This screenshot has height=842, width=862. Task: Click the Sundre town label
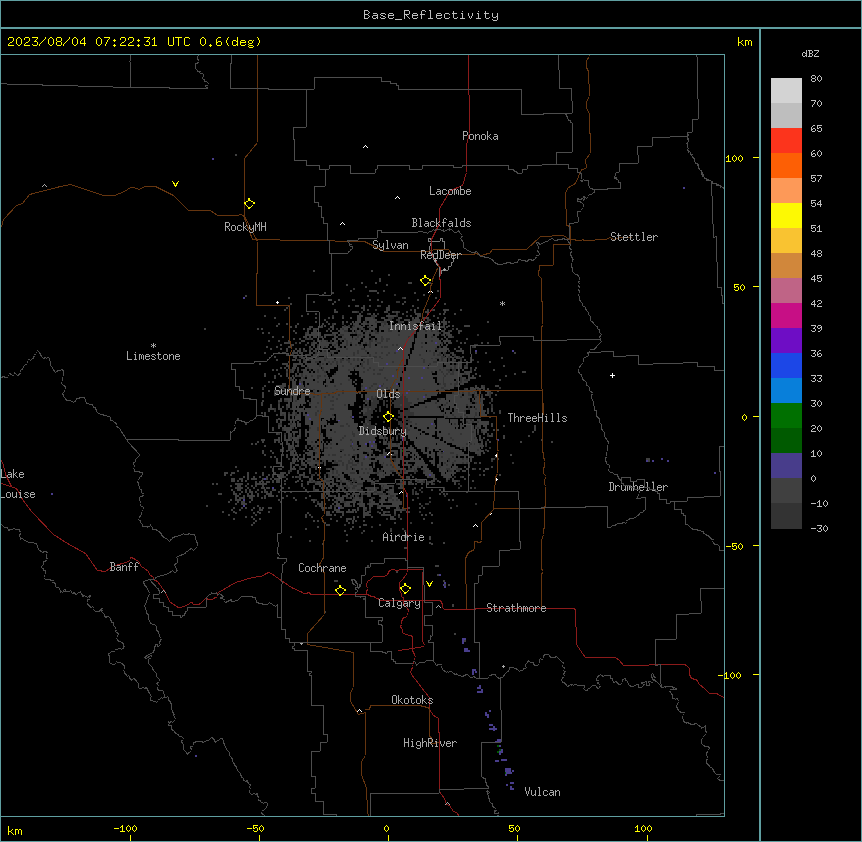(x=292, y=391)
